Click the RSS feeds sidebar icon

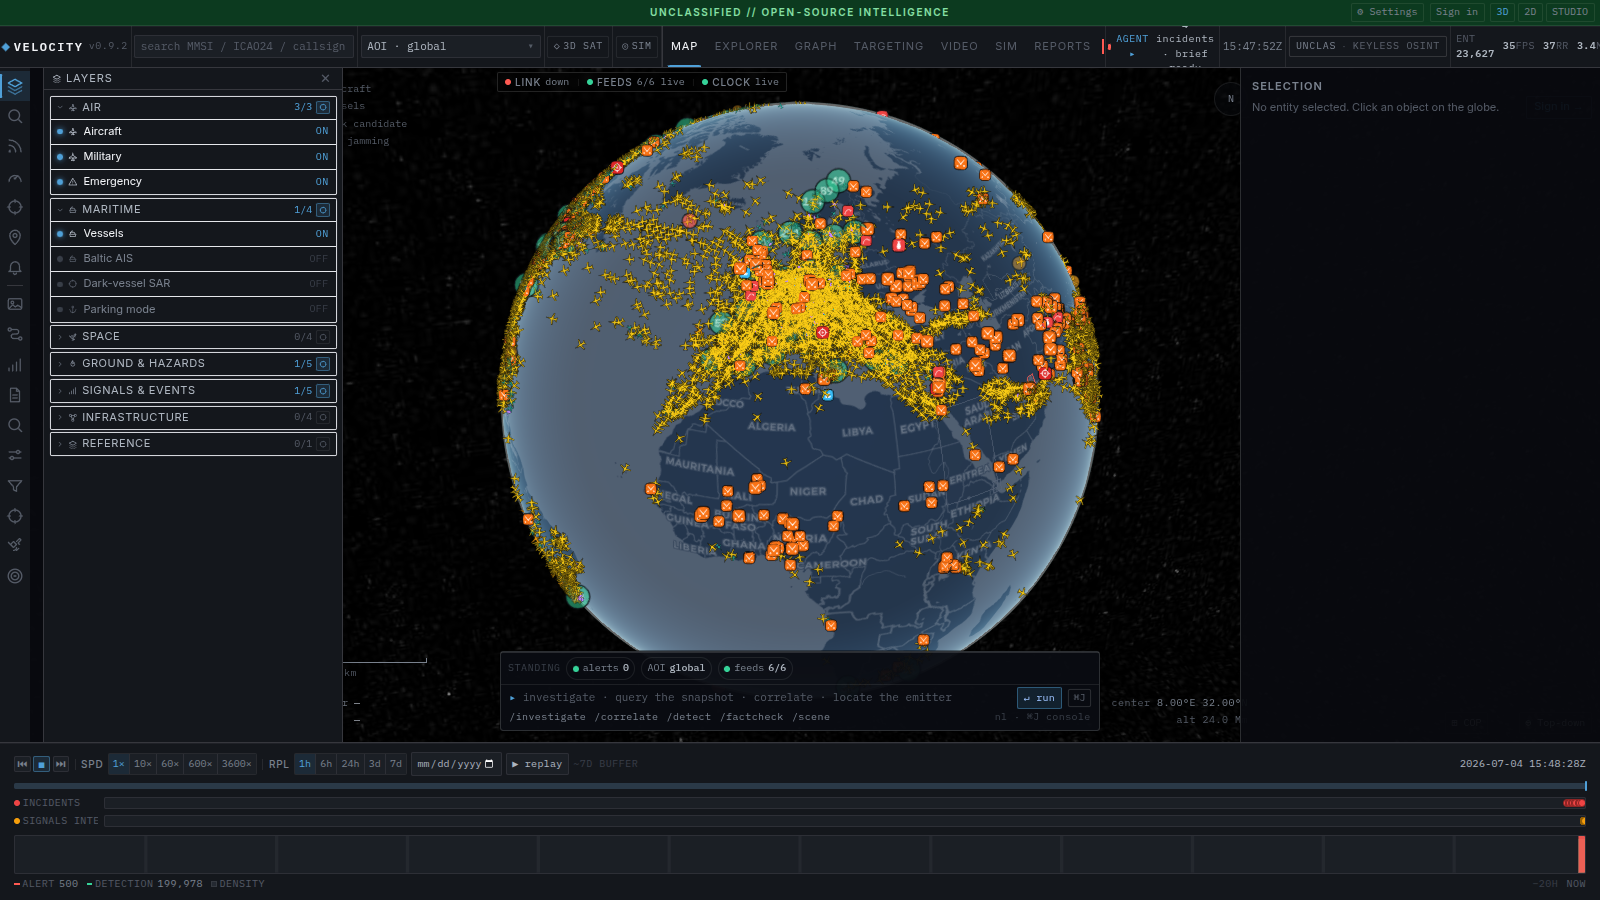click(15, 146)
